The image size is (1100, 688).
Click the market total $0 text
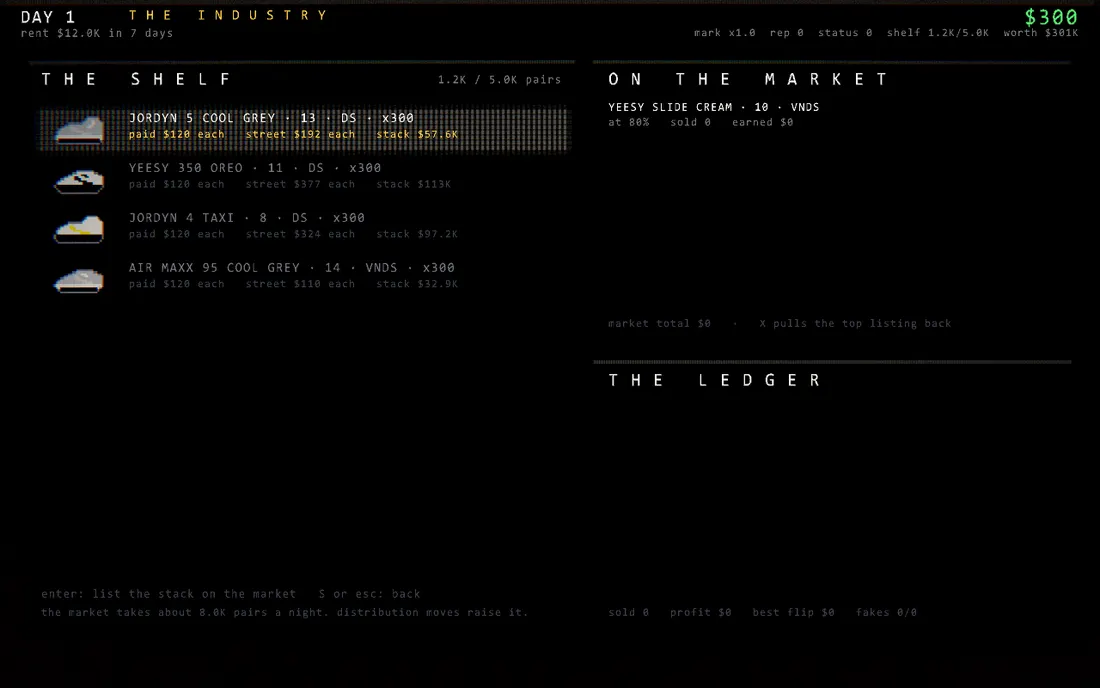[x=659, y=323]
